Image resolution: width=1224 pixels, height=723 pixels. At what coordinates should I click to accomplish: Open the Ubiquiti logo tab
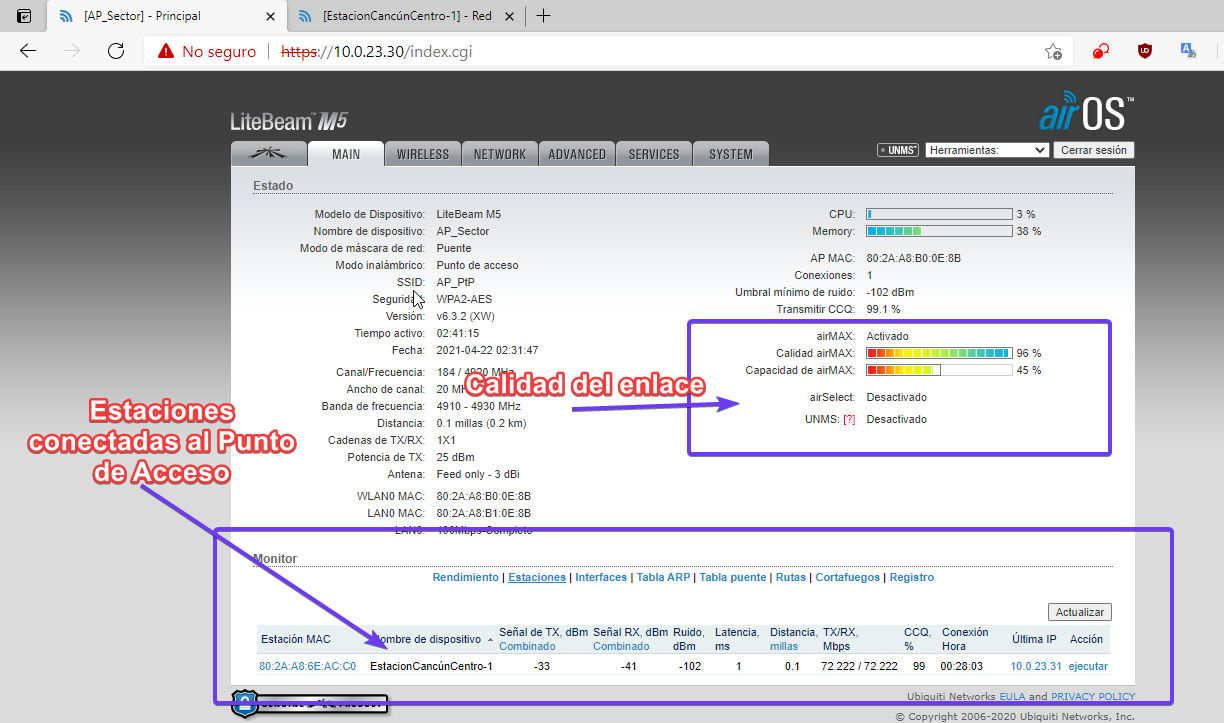coord(267,154)
